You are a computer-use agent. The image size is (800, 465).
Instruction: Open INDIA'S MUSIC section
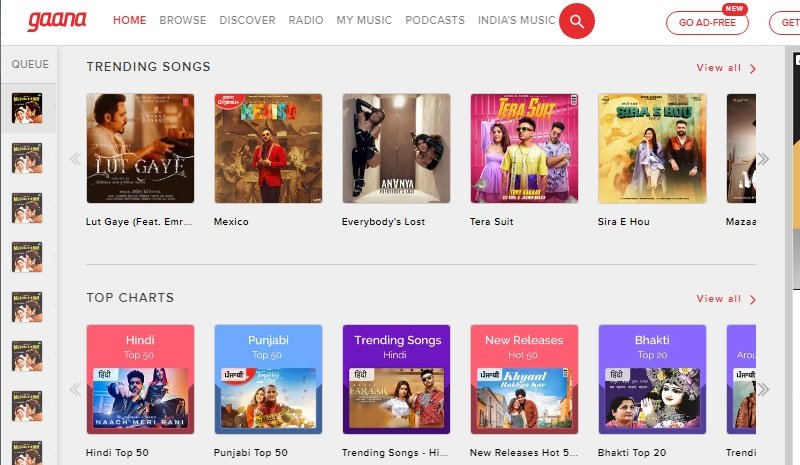[x=516, y=20]
